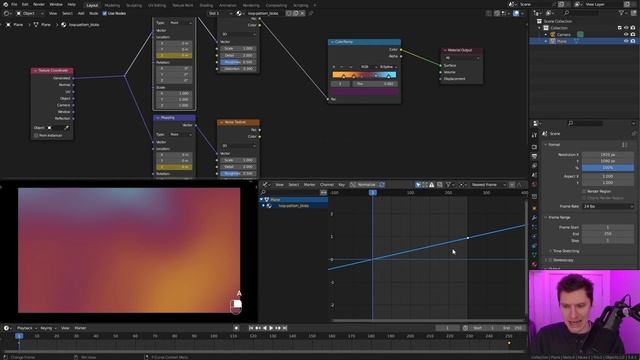Open the Blender logo menu

[x=6, y=4]
